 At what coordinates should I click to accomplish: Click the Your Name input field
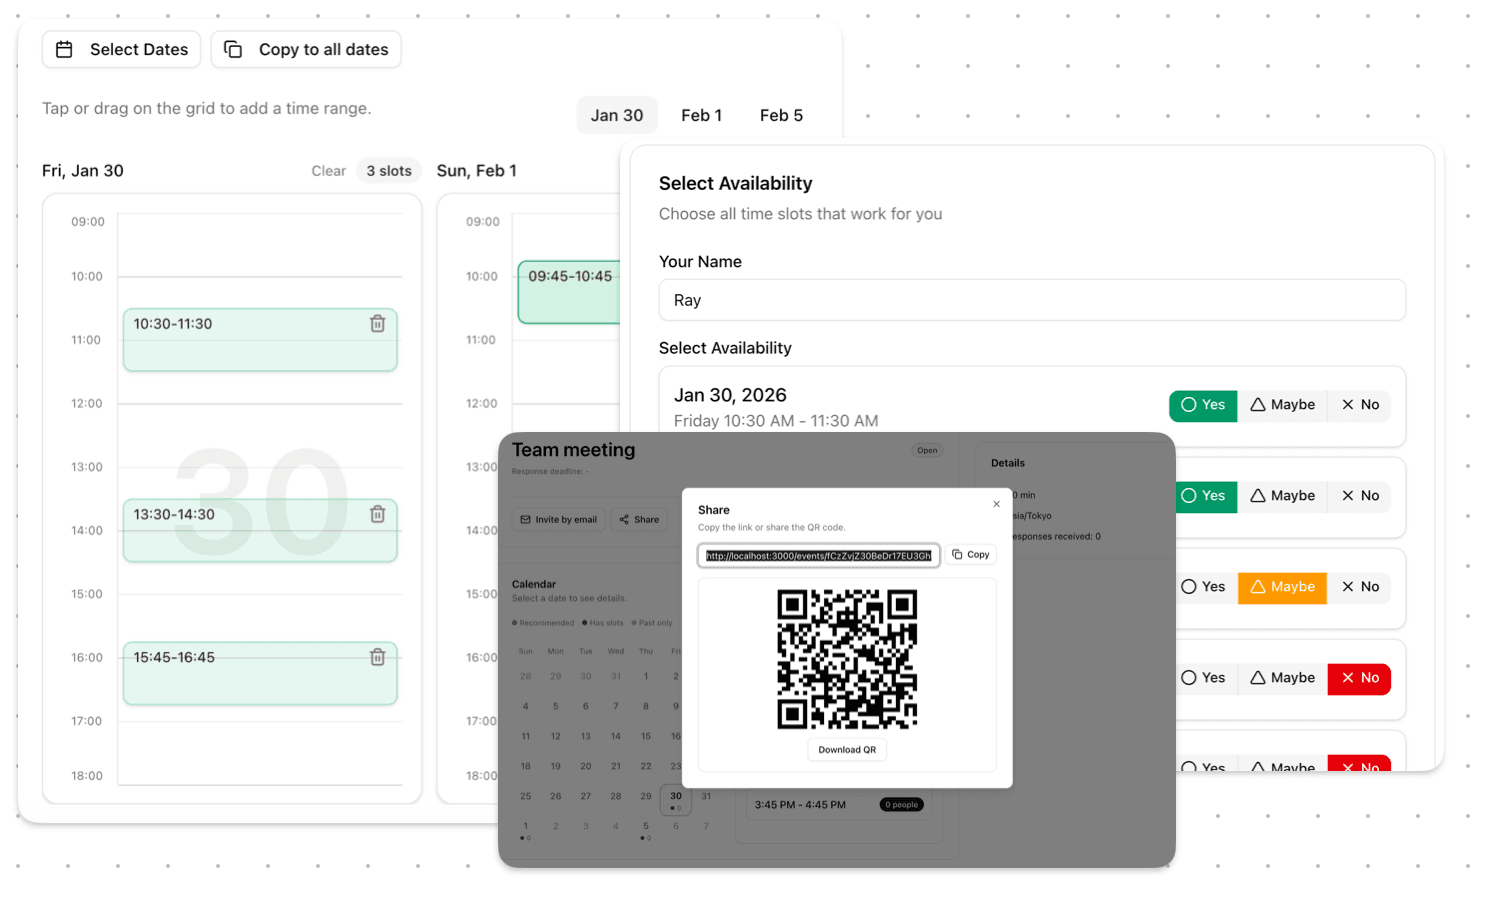coord(1031,301)
